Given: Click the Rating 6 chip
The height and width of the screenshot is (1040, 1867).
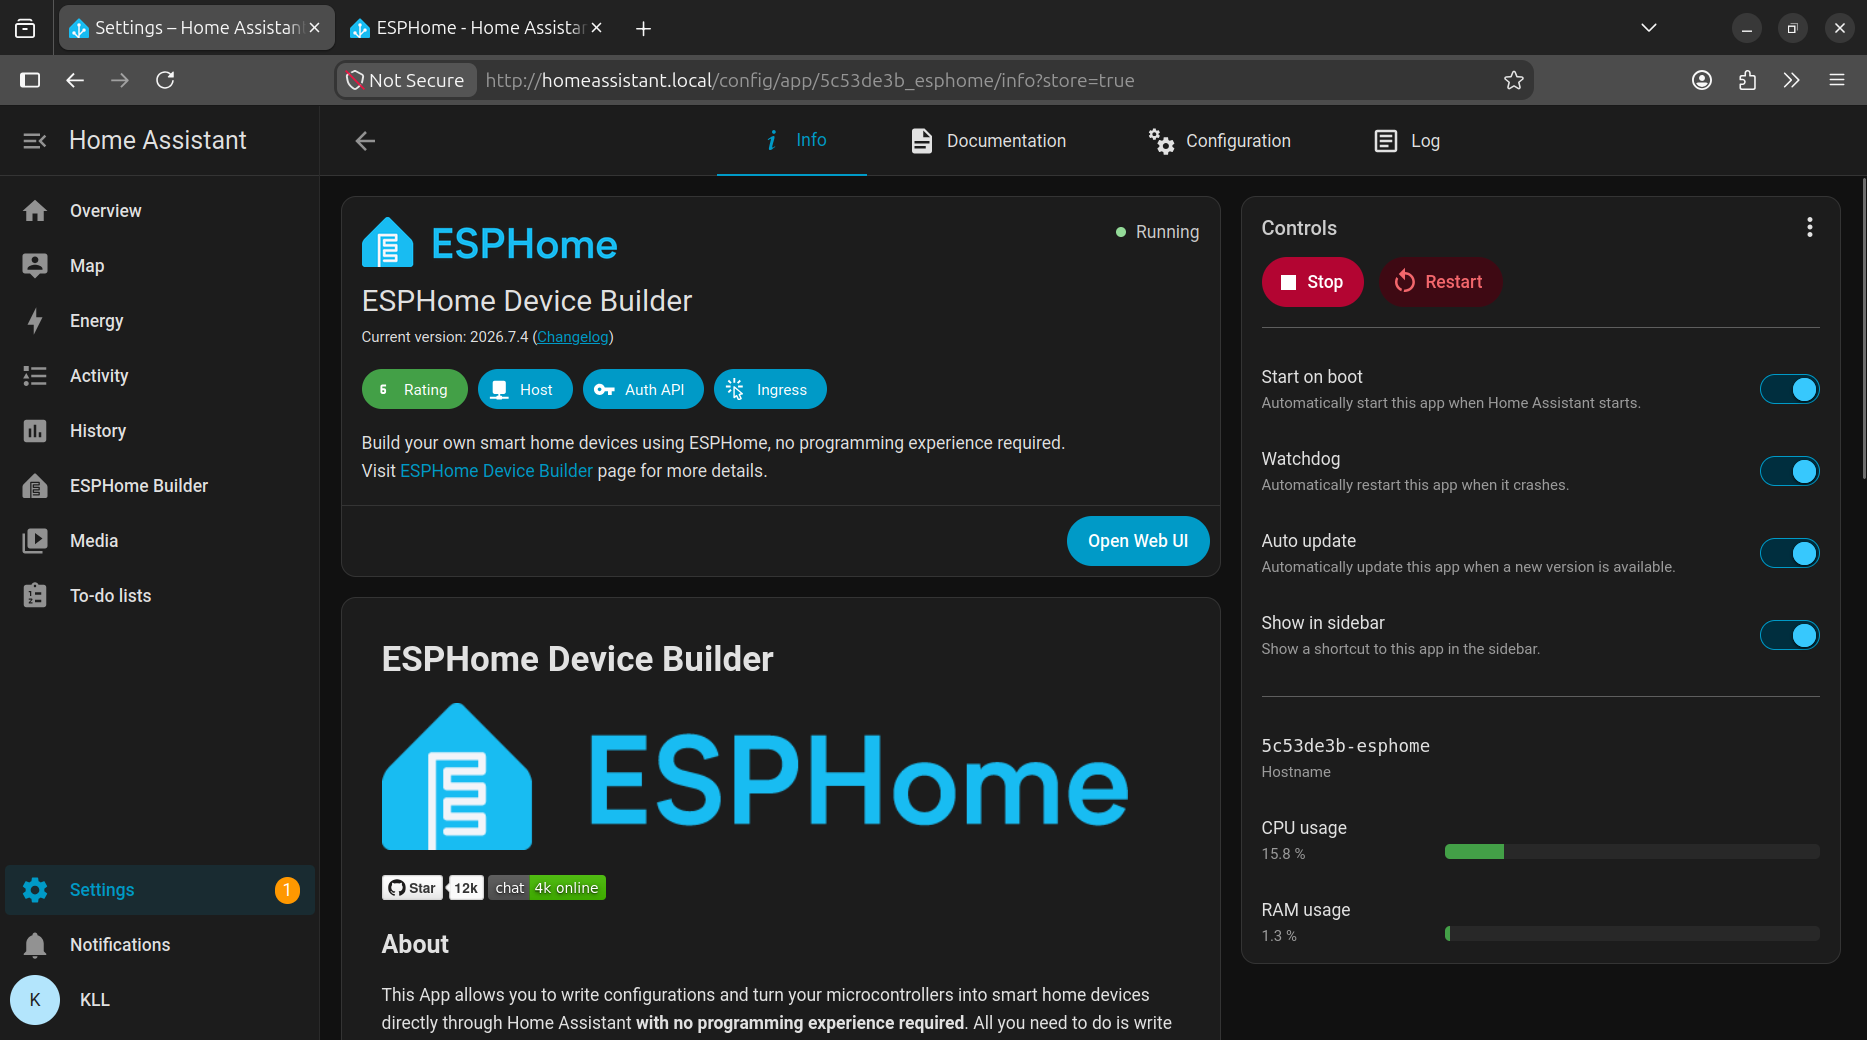Looking at the screenshot, I should point(414,389).
